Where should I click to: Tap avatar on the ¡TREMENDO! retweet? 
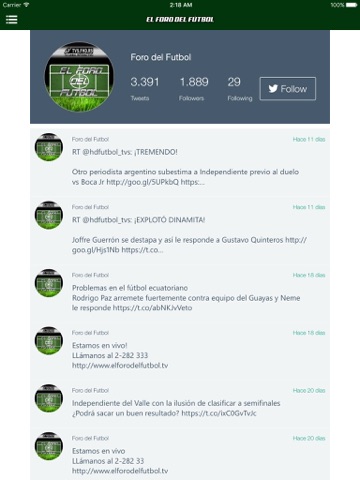point(49,147)
